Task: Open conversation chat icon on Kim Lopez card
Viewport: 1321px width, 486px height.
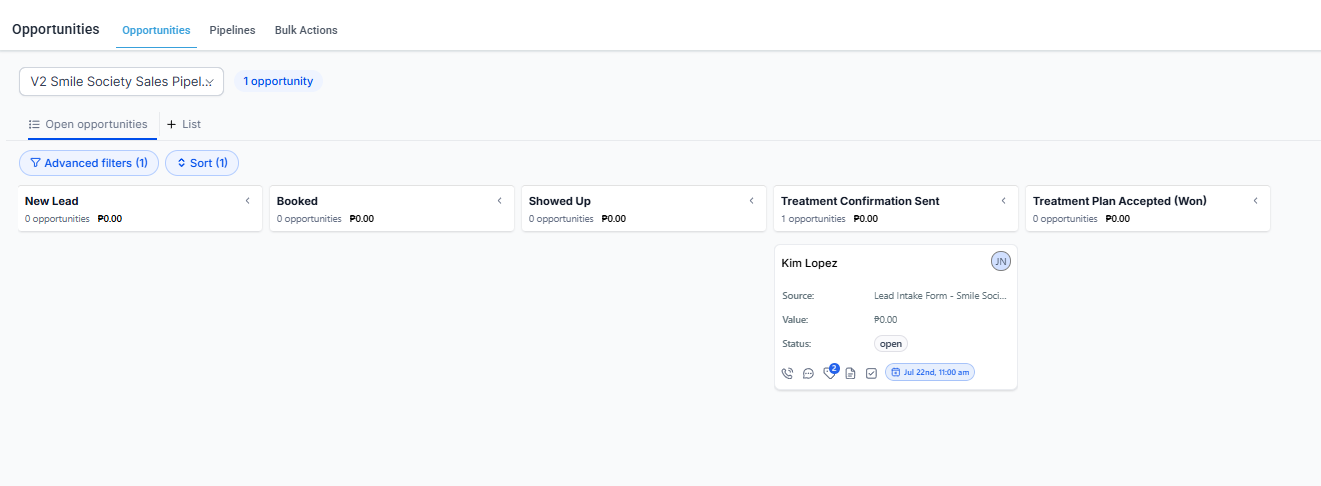Action: (x=808, y=373)
